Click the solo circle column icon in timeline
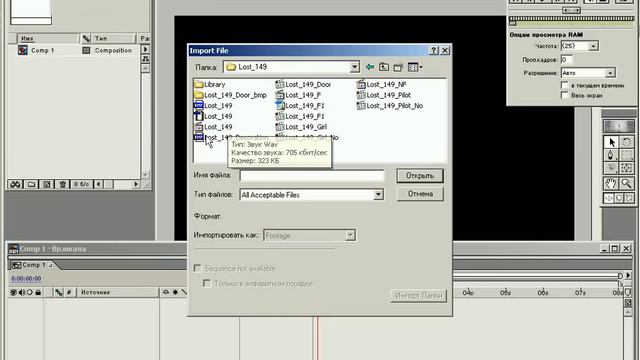The height and width of the screenshot is (360, 640). coord(29,292)
